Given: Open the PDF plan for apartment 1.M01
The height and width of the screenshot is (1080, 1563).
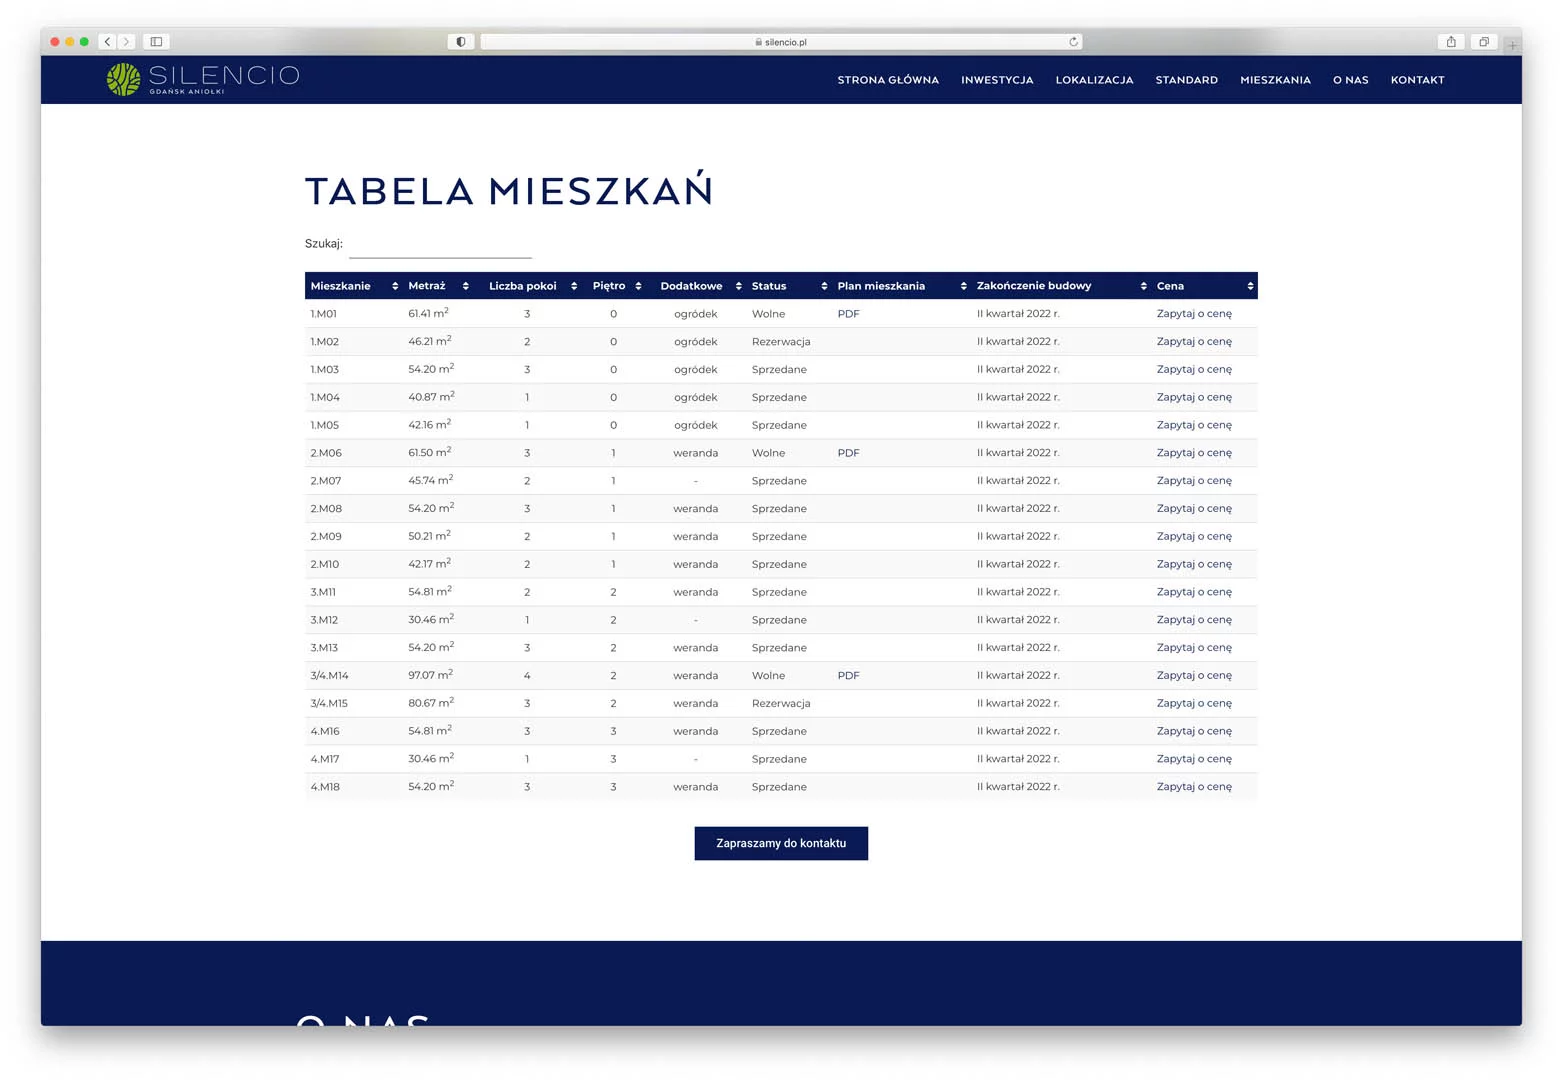Looking at the screenshot, I should (848, 314).
